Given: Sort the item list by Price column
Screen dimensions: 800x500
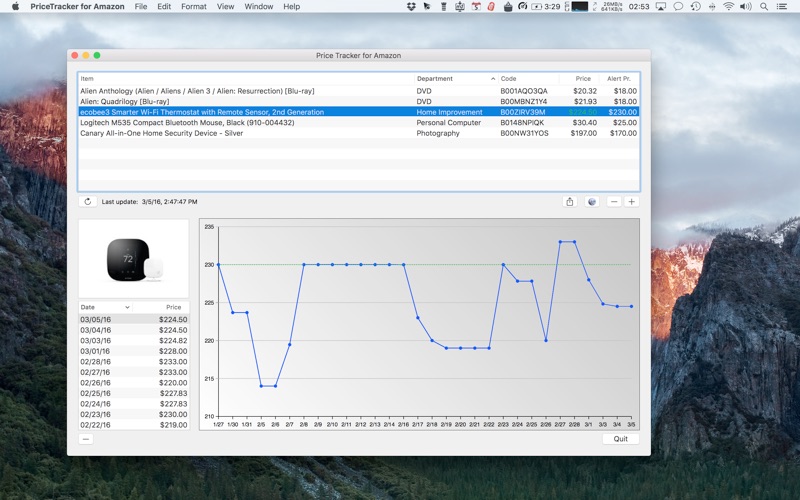Looking at the screenshot, I should [x=582, y=78].
